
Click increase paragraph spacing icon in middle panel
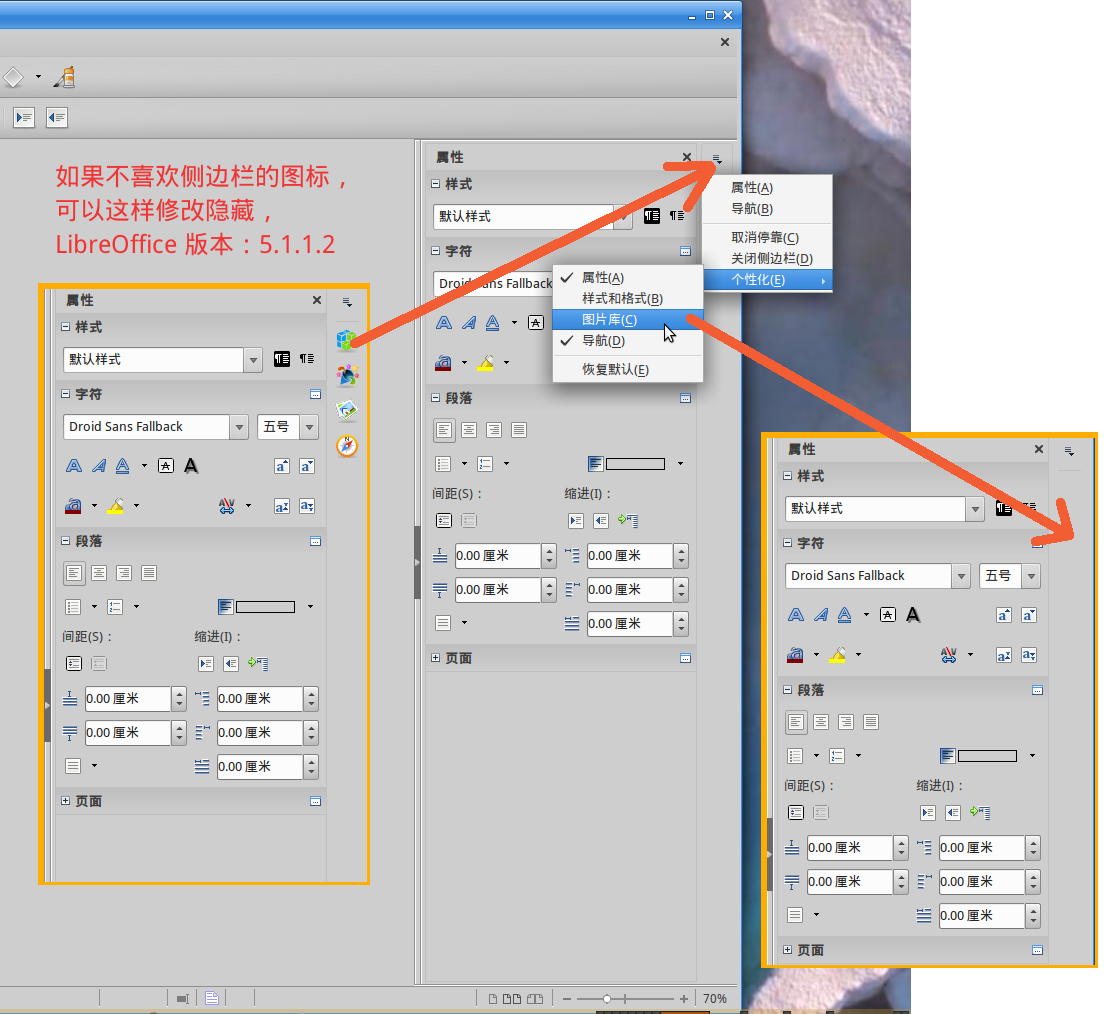(444, 521)
